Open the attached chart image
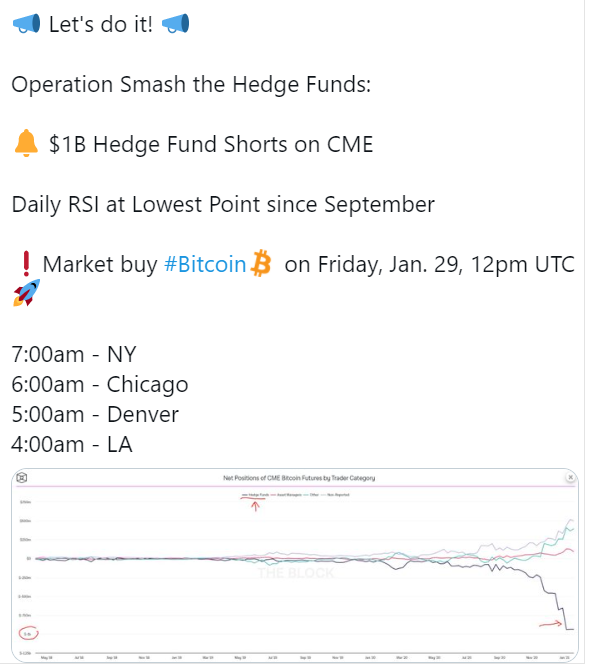The image size is (592, 671). (295, 565)
